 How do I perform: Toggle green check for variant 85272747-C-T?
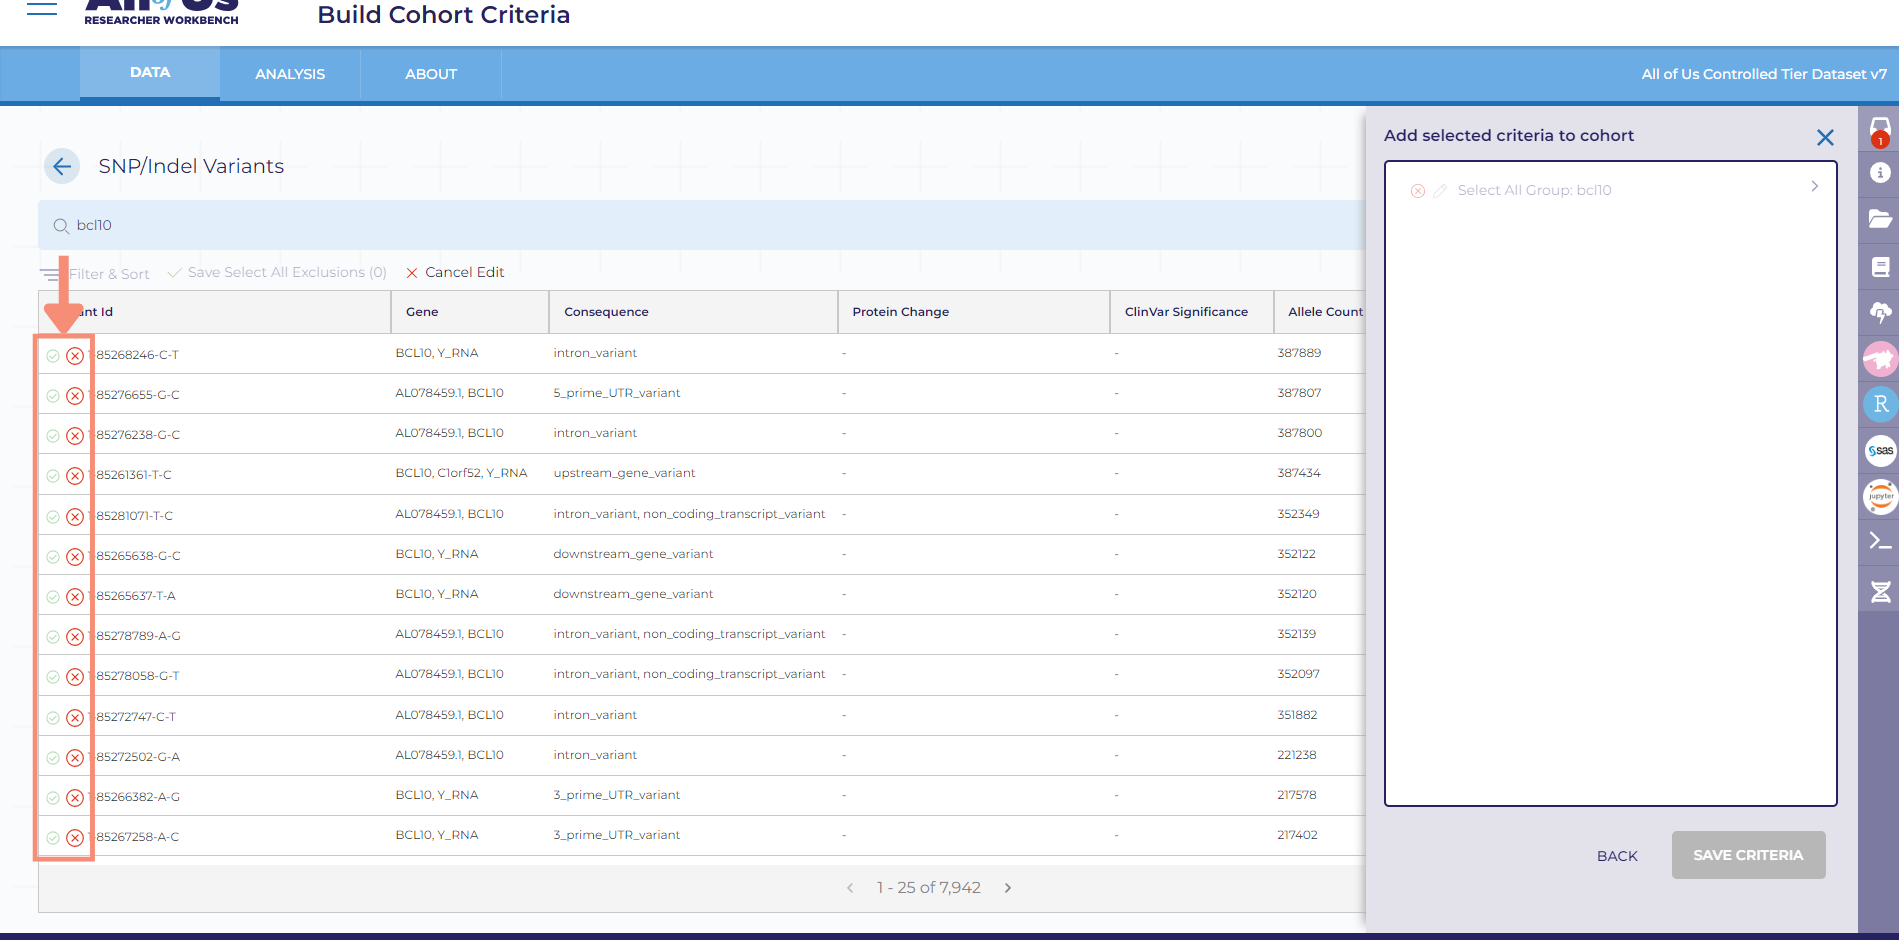pyautogui.click(x=53, y=718)
